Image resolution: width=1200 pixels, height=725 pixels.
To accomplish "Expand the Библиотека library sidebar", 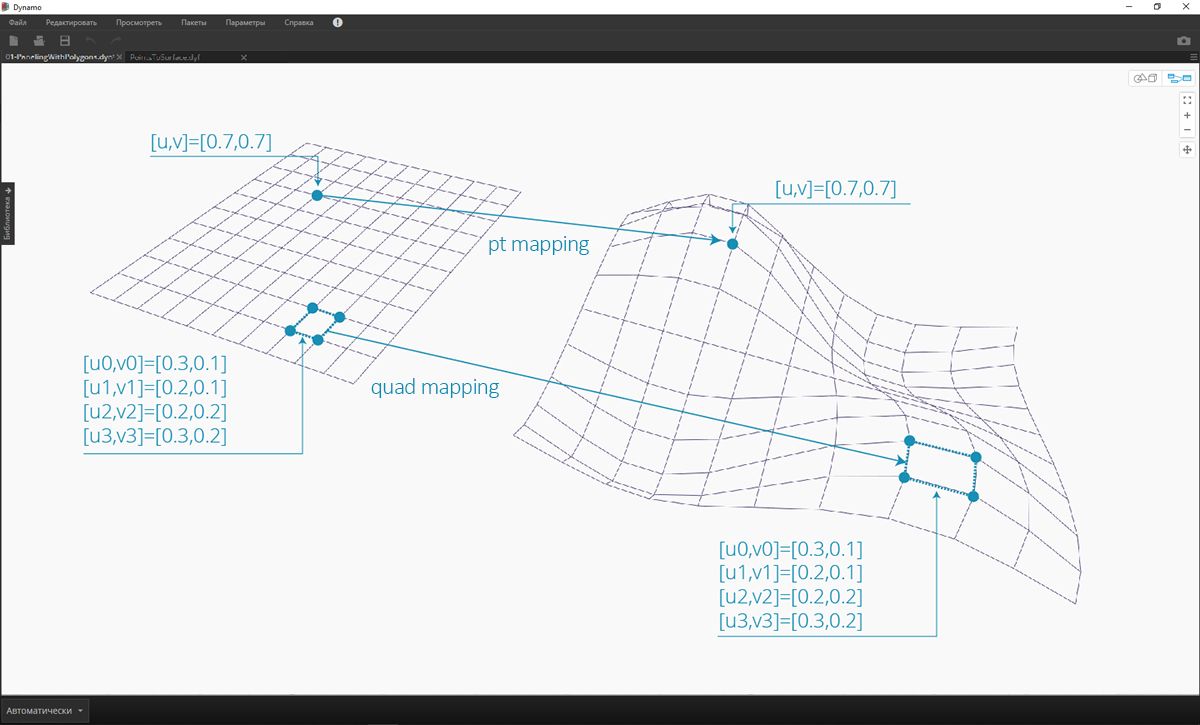I will 7,213.
